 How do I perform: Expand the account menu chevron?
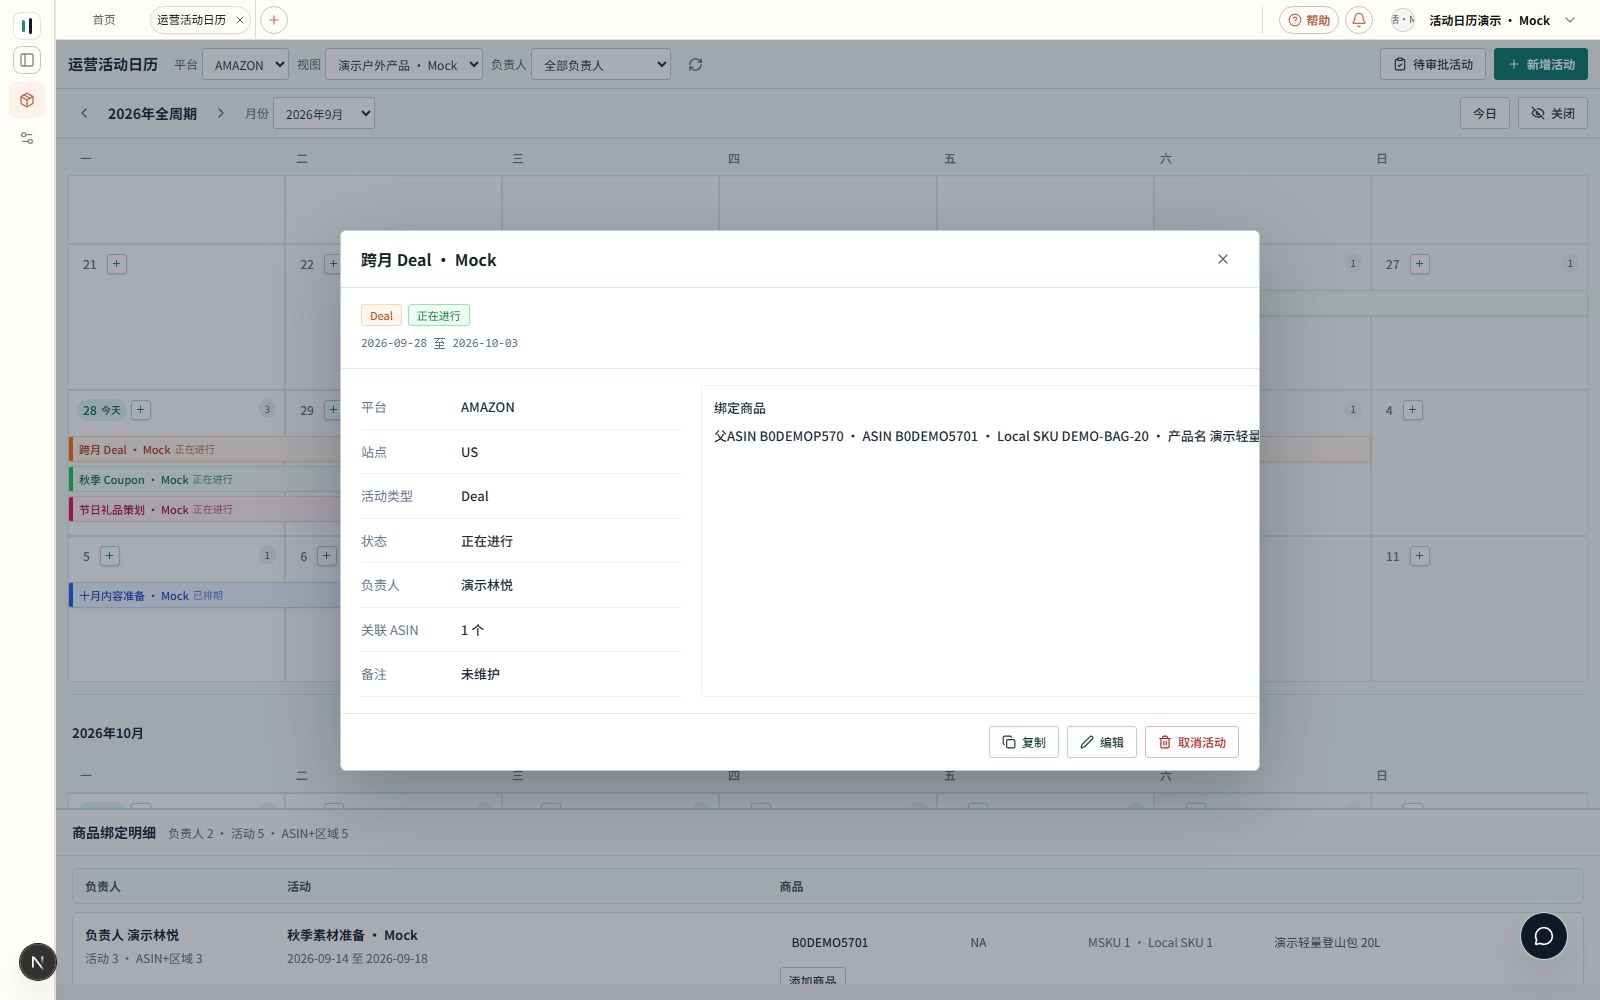1570,20
